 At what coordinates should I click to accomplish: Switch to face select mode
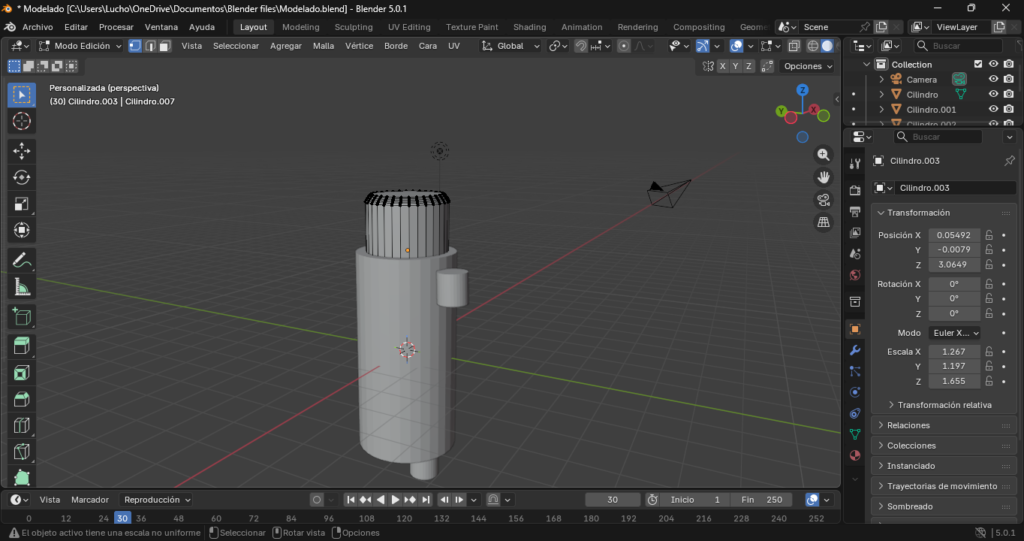(x=164, y=46)
